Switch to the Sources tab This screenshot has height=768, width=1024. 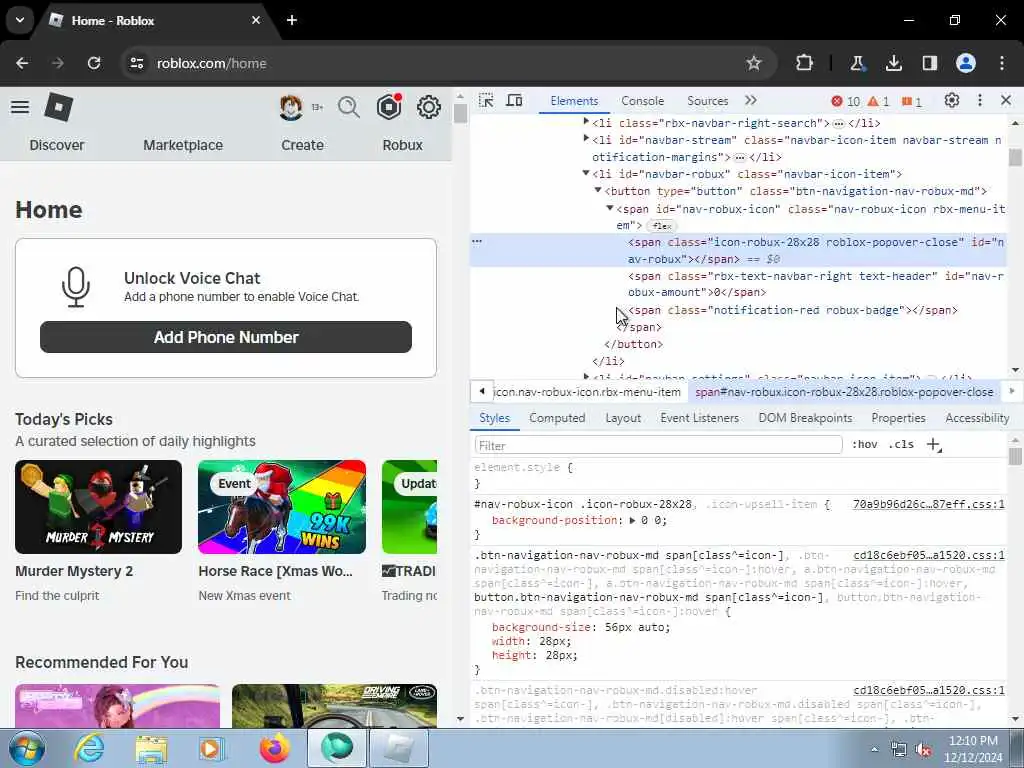(707, 101)
